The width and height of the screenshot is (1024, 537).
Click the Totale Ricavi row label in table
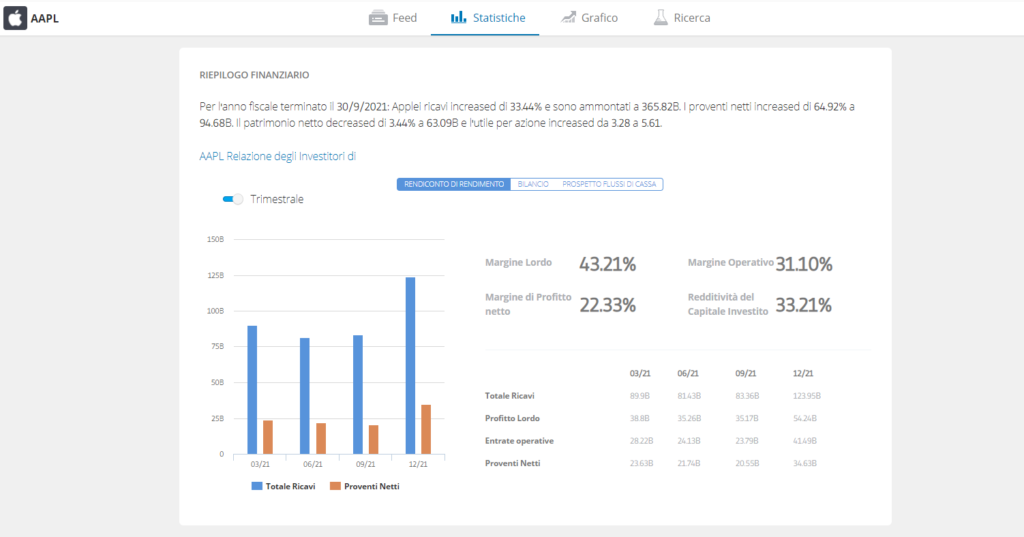(509, 396)
